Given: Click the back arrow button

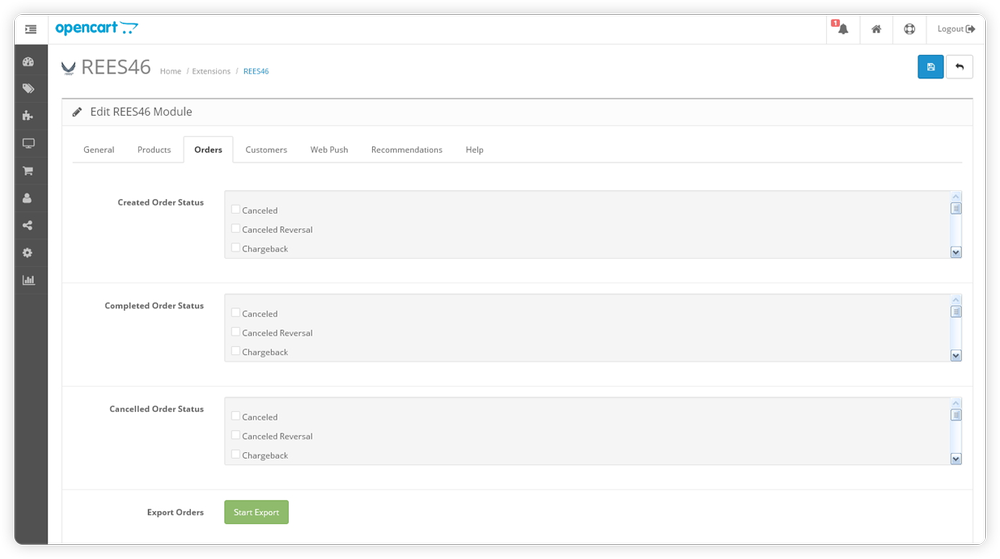Looking at the screenshot, I should click(x=959, y=67).
